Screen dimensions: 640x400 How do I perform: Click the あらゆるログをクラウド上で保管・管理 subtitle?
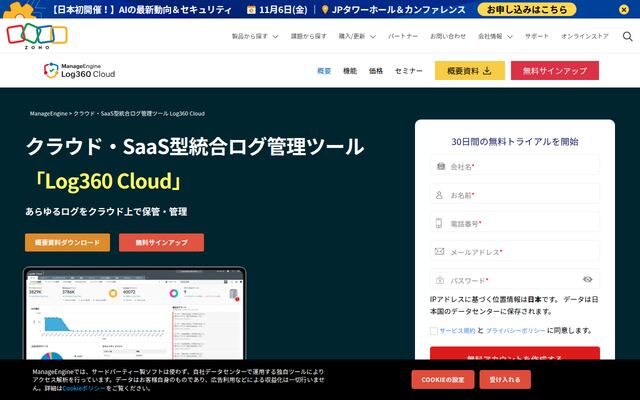click(x=106, y=211)
